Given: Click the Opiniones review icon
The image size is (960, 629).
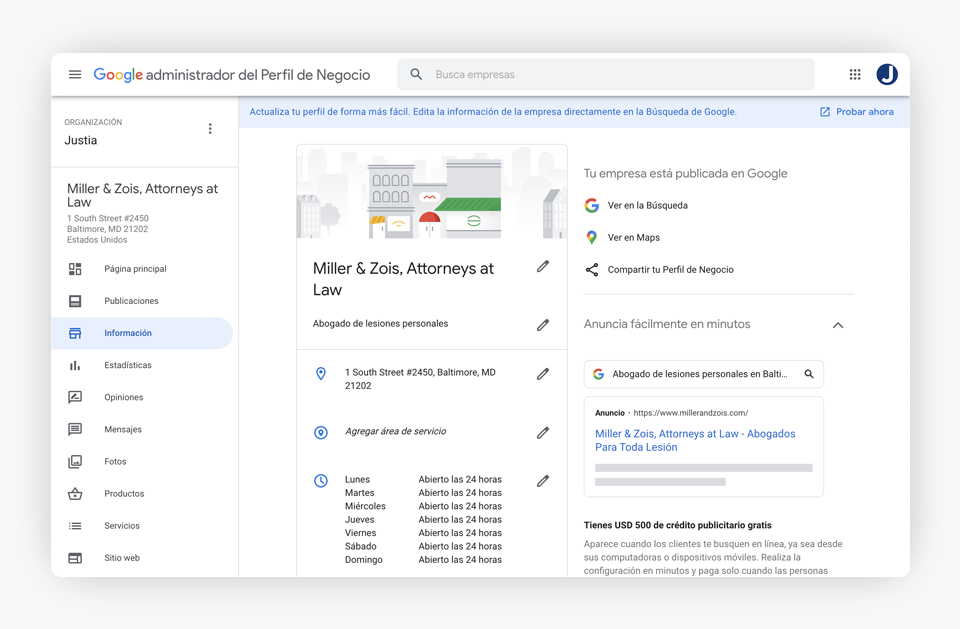Looking at the screenshot, I should tap(75, 397).
